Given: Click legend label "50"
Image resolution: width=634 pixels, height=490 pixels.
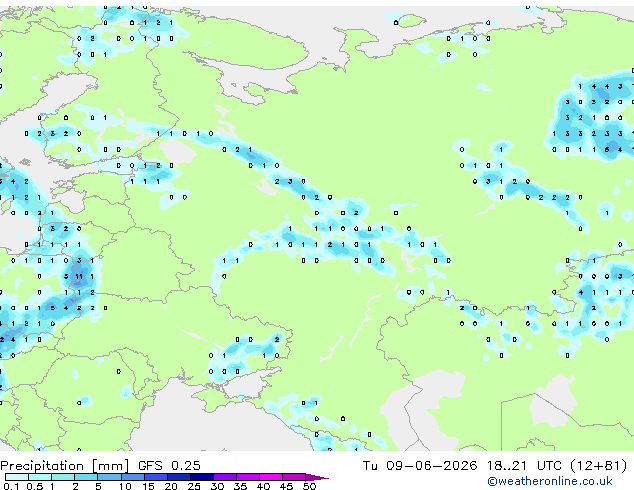Looking at the screenshot, I should pos(309,486).
